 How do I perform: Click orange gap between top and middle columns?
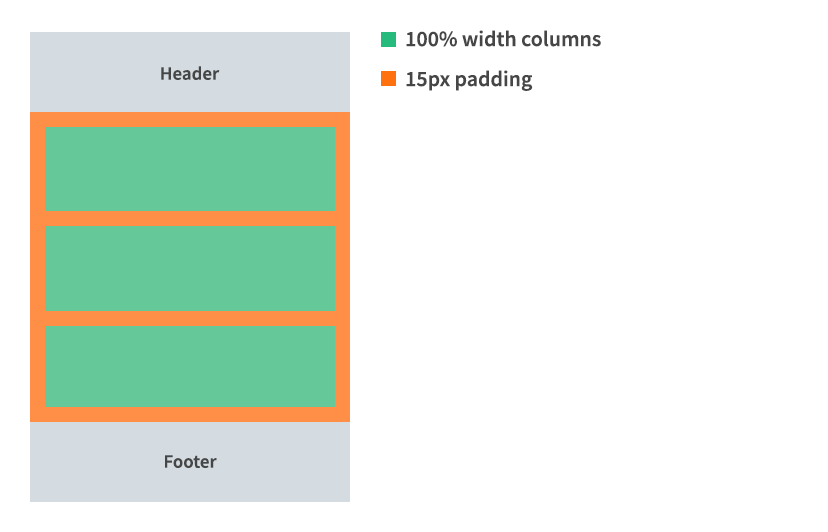[190, 219]
